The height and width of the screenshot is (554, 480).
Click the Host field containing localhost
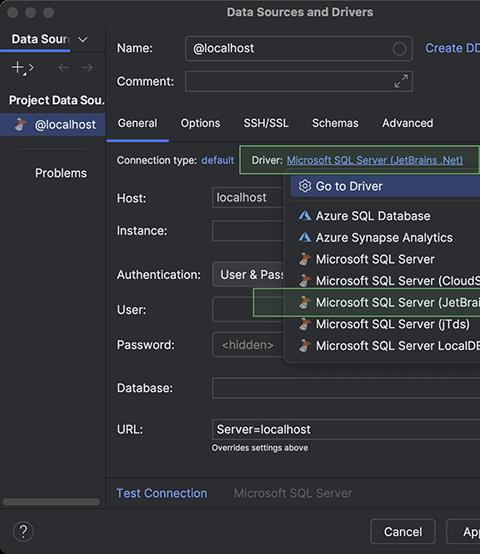click(248, 198)
